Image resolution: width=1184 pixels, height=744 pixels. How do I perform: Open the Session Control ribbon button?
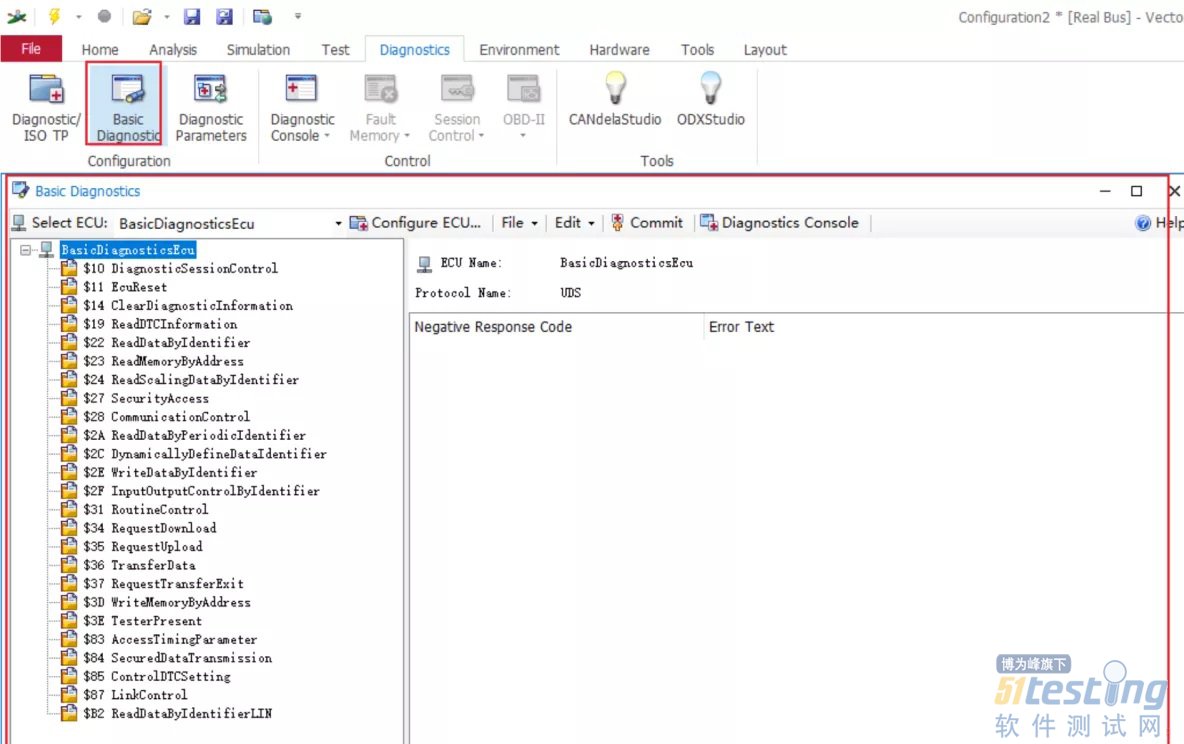[456, 106]
